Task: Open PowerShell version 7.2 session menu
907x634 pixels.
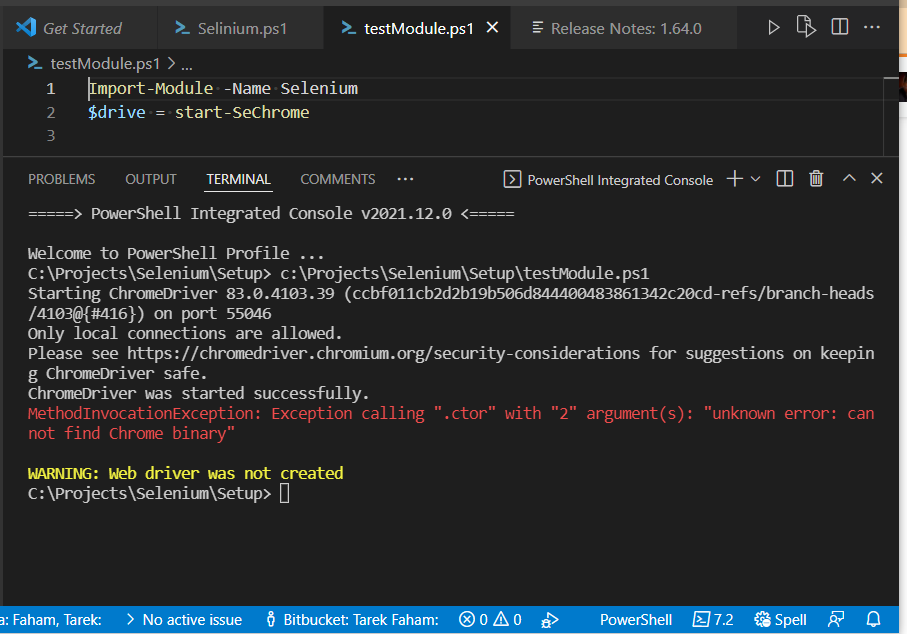Action: point(713,620)
